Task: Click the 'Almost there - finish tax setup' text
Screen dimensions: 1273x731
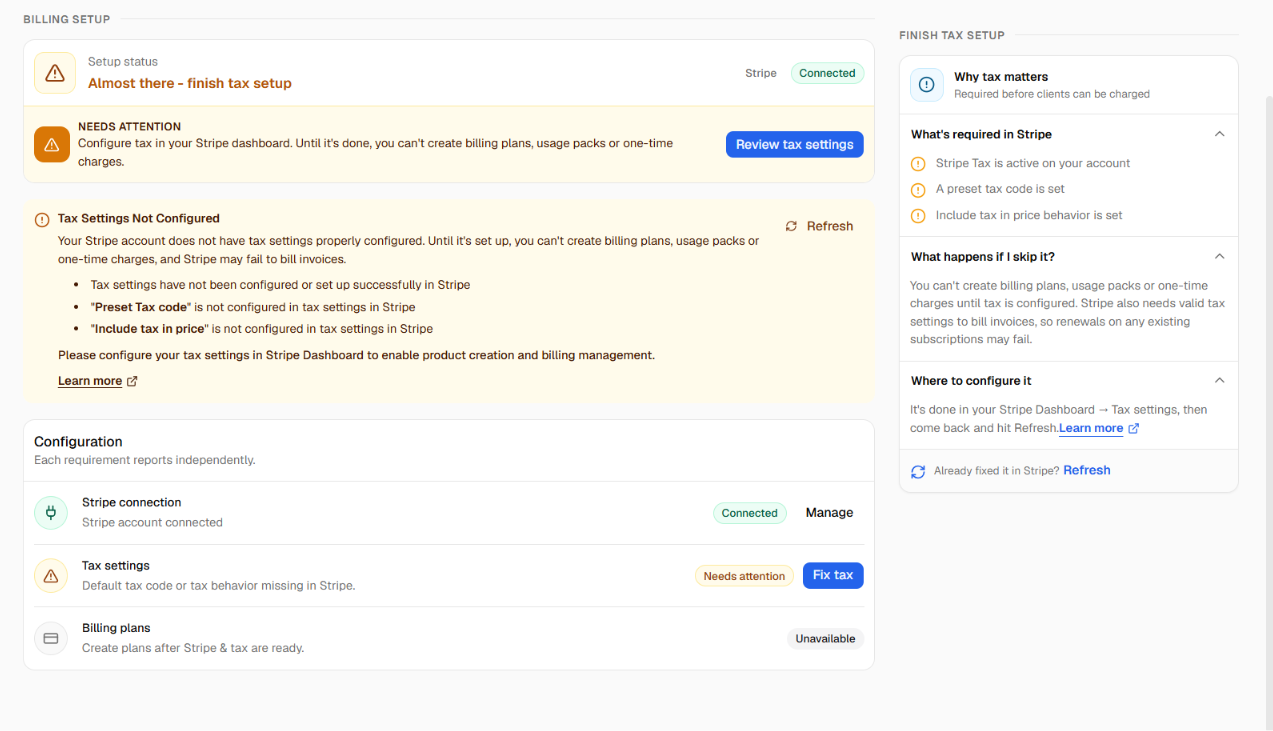Action: [190, 83]
